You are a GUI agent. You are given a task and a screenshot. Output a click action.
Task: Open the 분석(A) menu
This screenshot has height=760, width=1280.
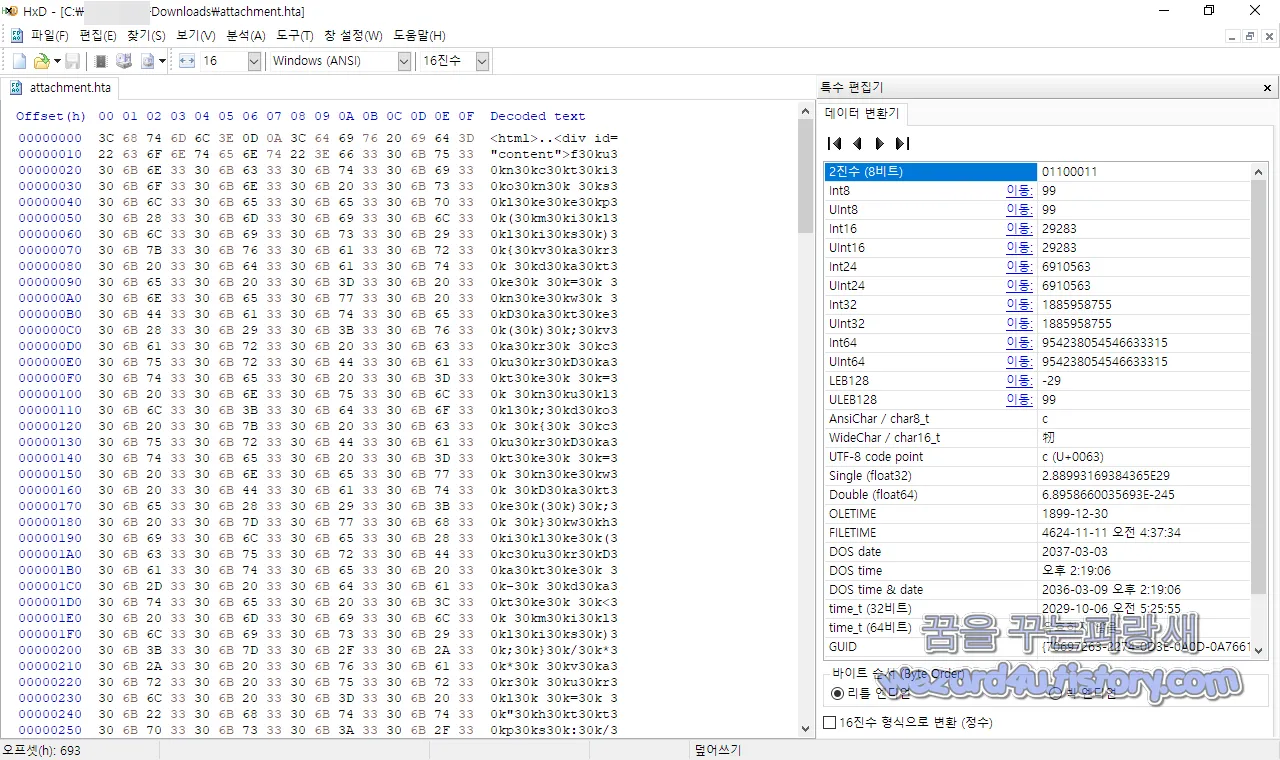coord(246,35)
